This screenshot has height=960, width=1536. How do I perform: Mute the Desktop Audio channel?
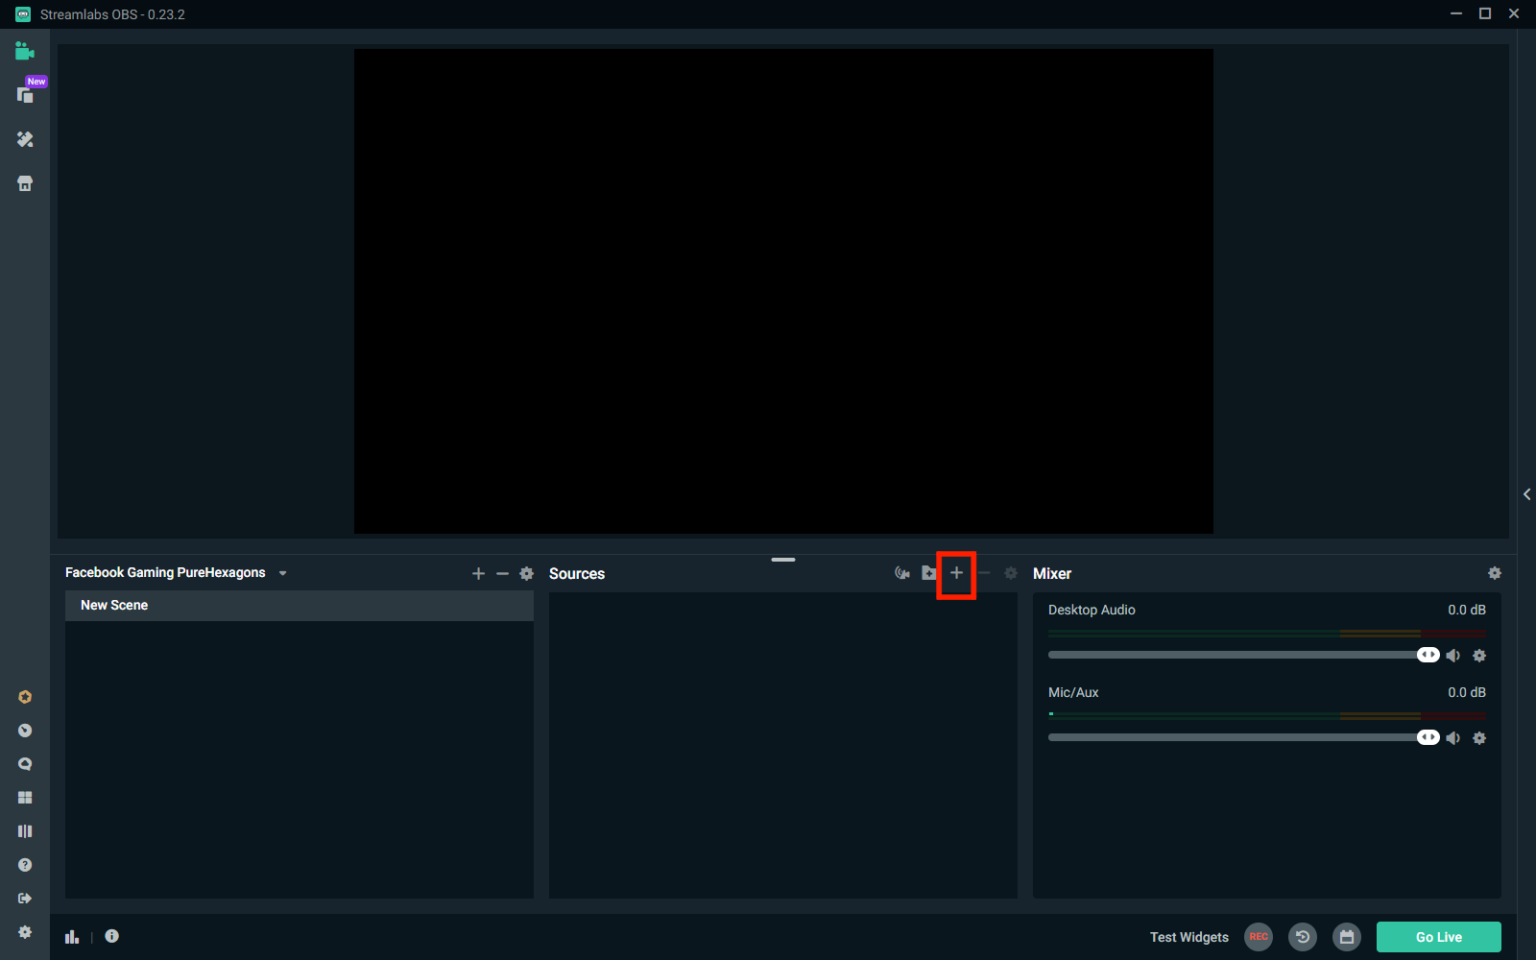coord(1453,655)
